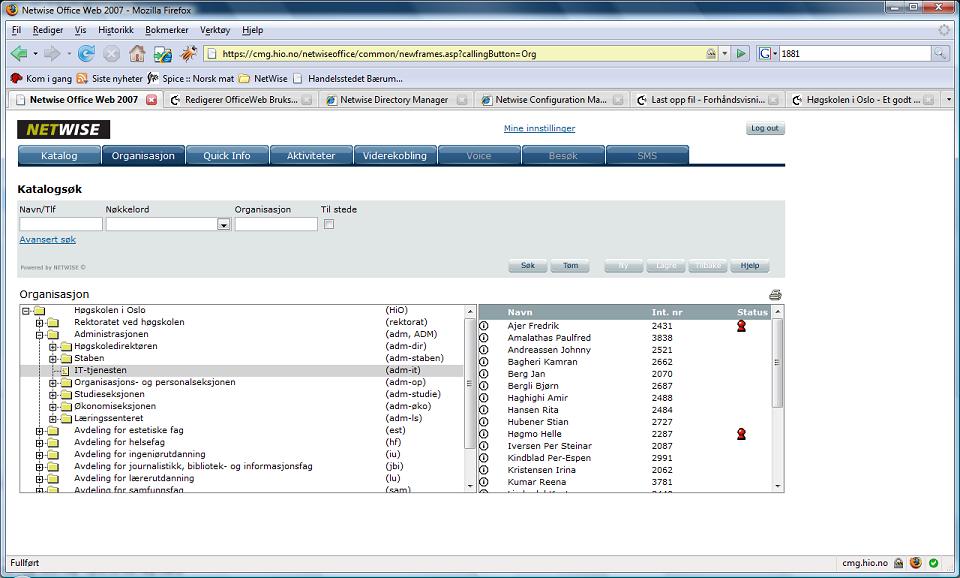Close the Netwise Office Web 2007 tab
This screenshot has width=960, height=578.
tap(151, 100)
